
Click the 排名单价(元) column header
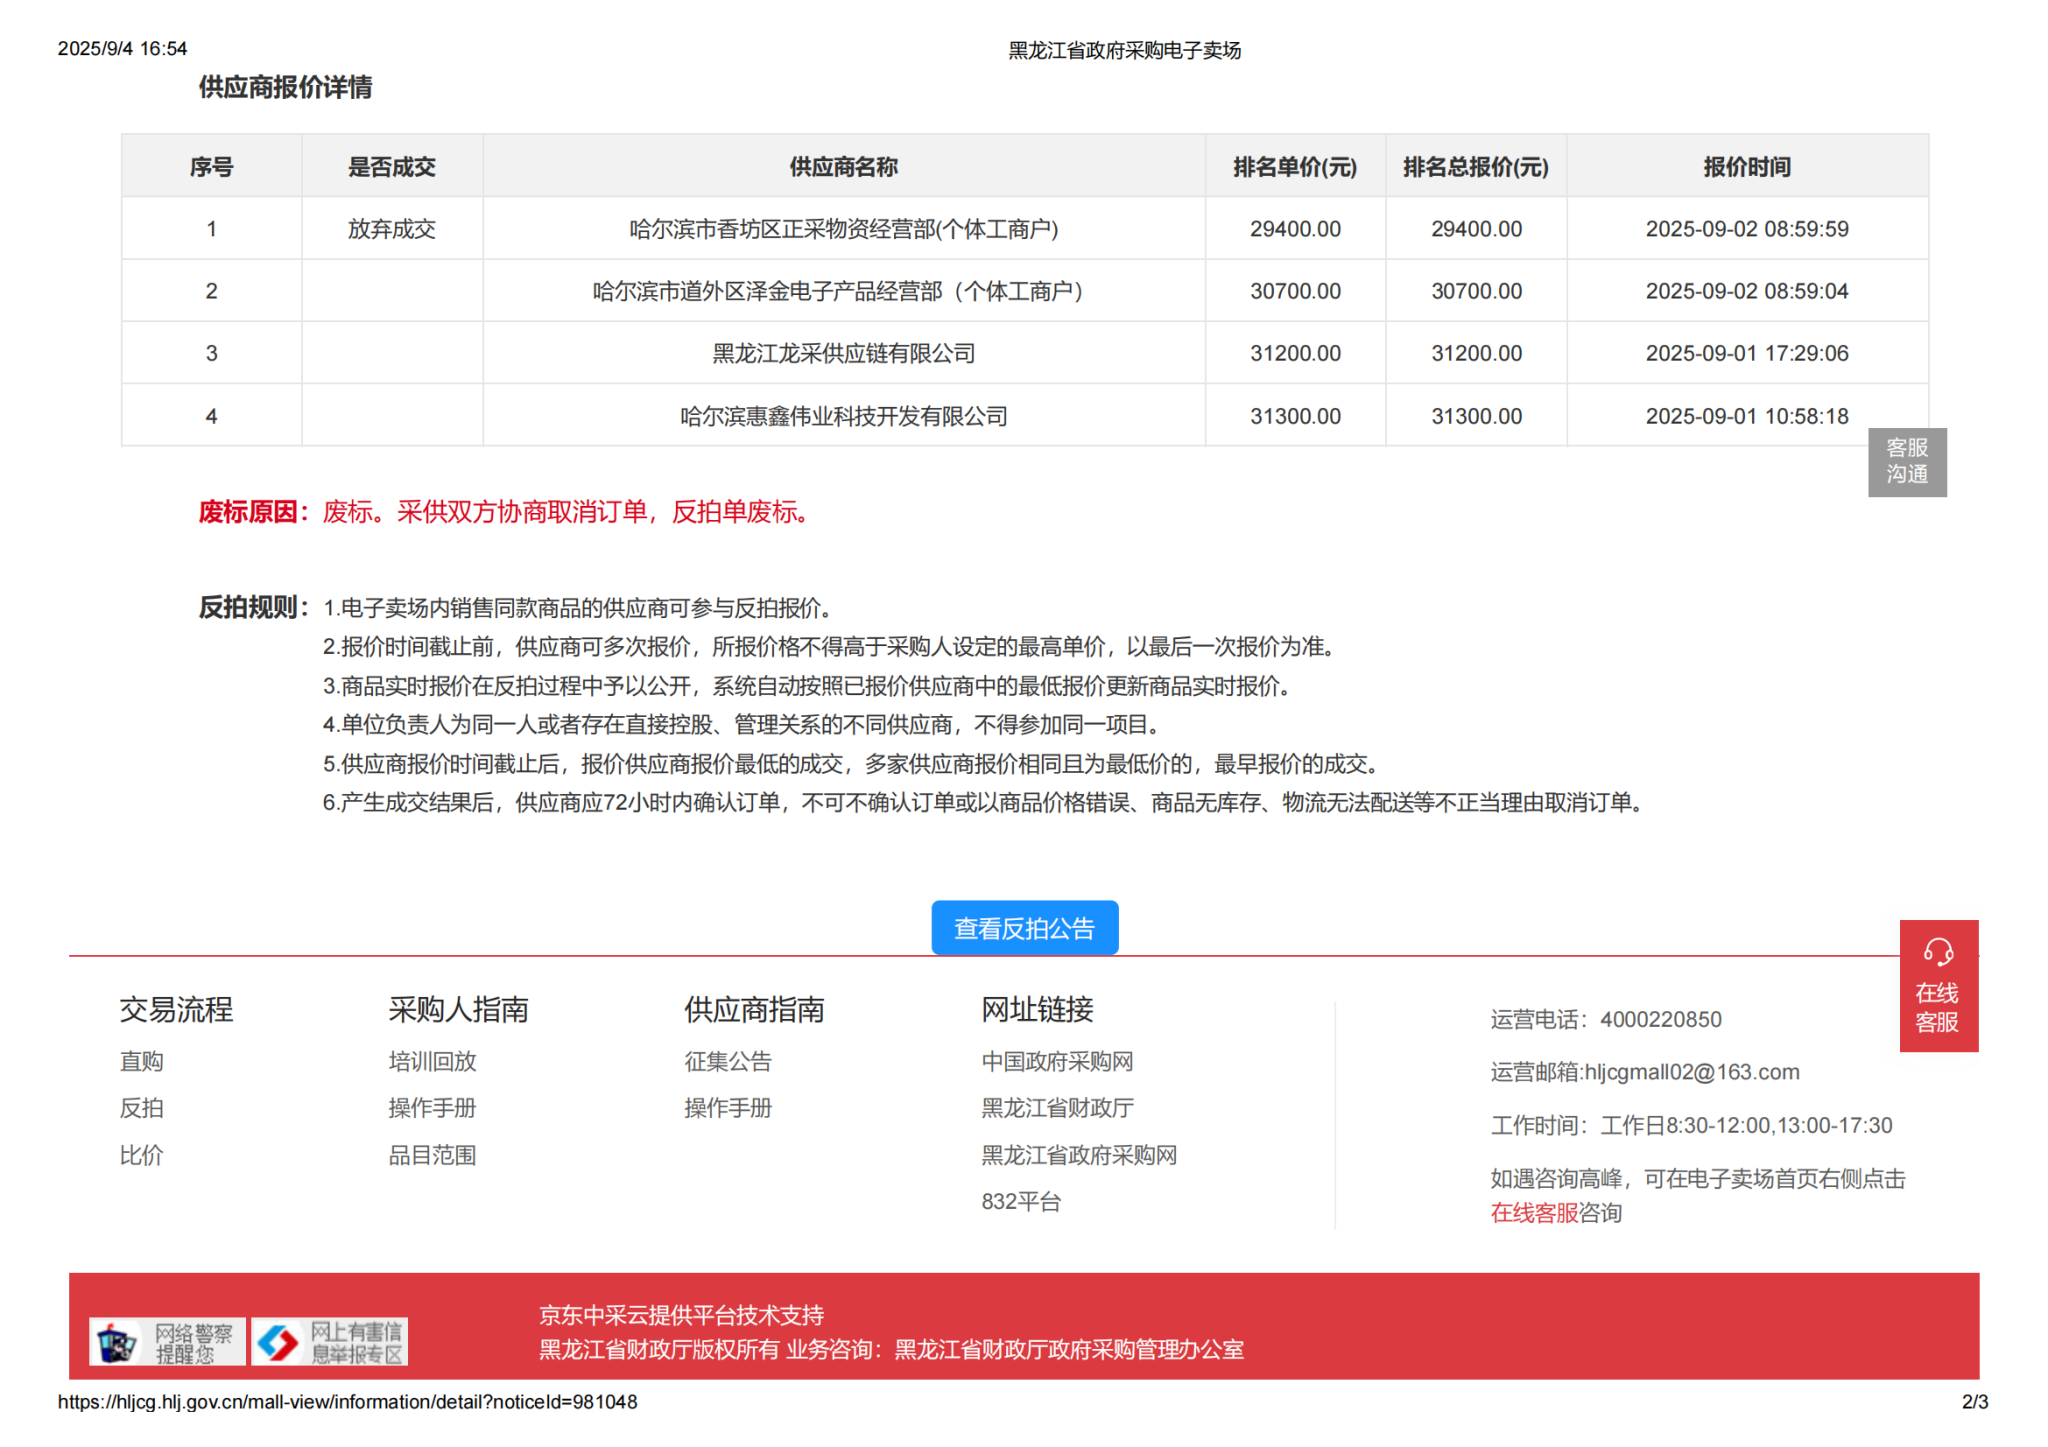pyautogui.click(x=1294, y=167)
